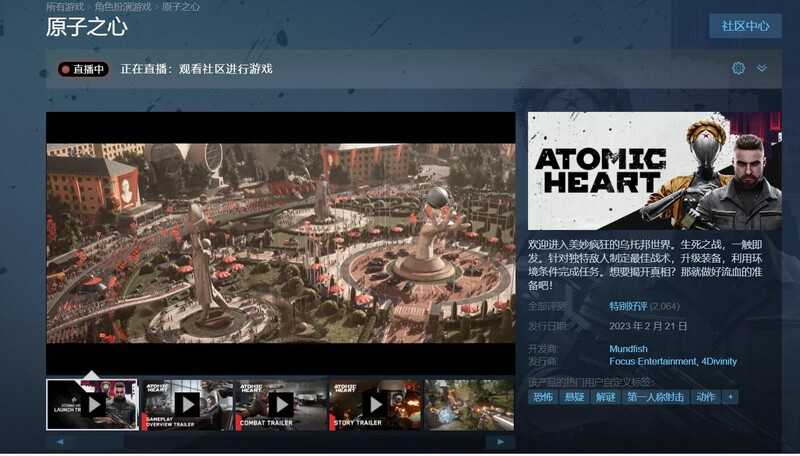Open publisher 4Divinity link
Screen dimensions: 800x456
(719, 361)
